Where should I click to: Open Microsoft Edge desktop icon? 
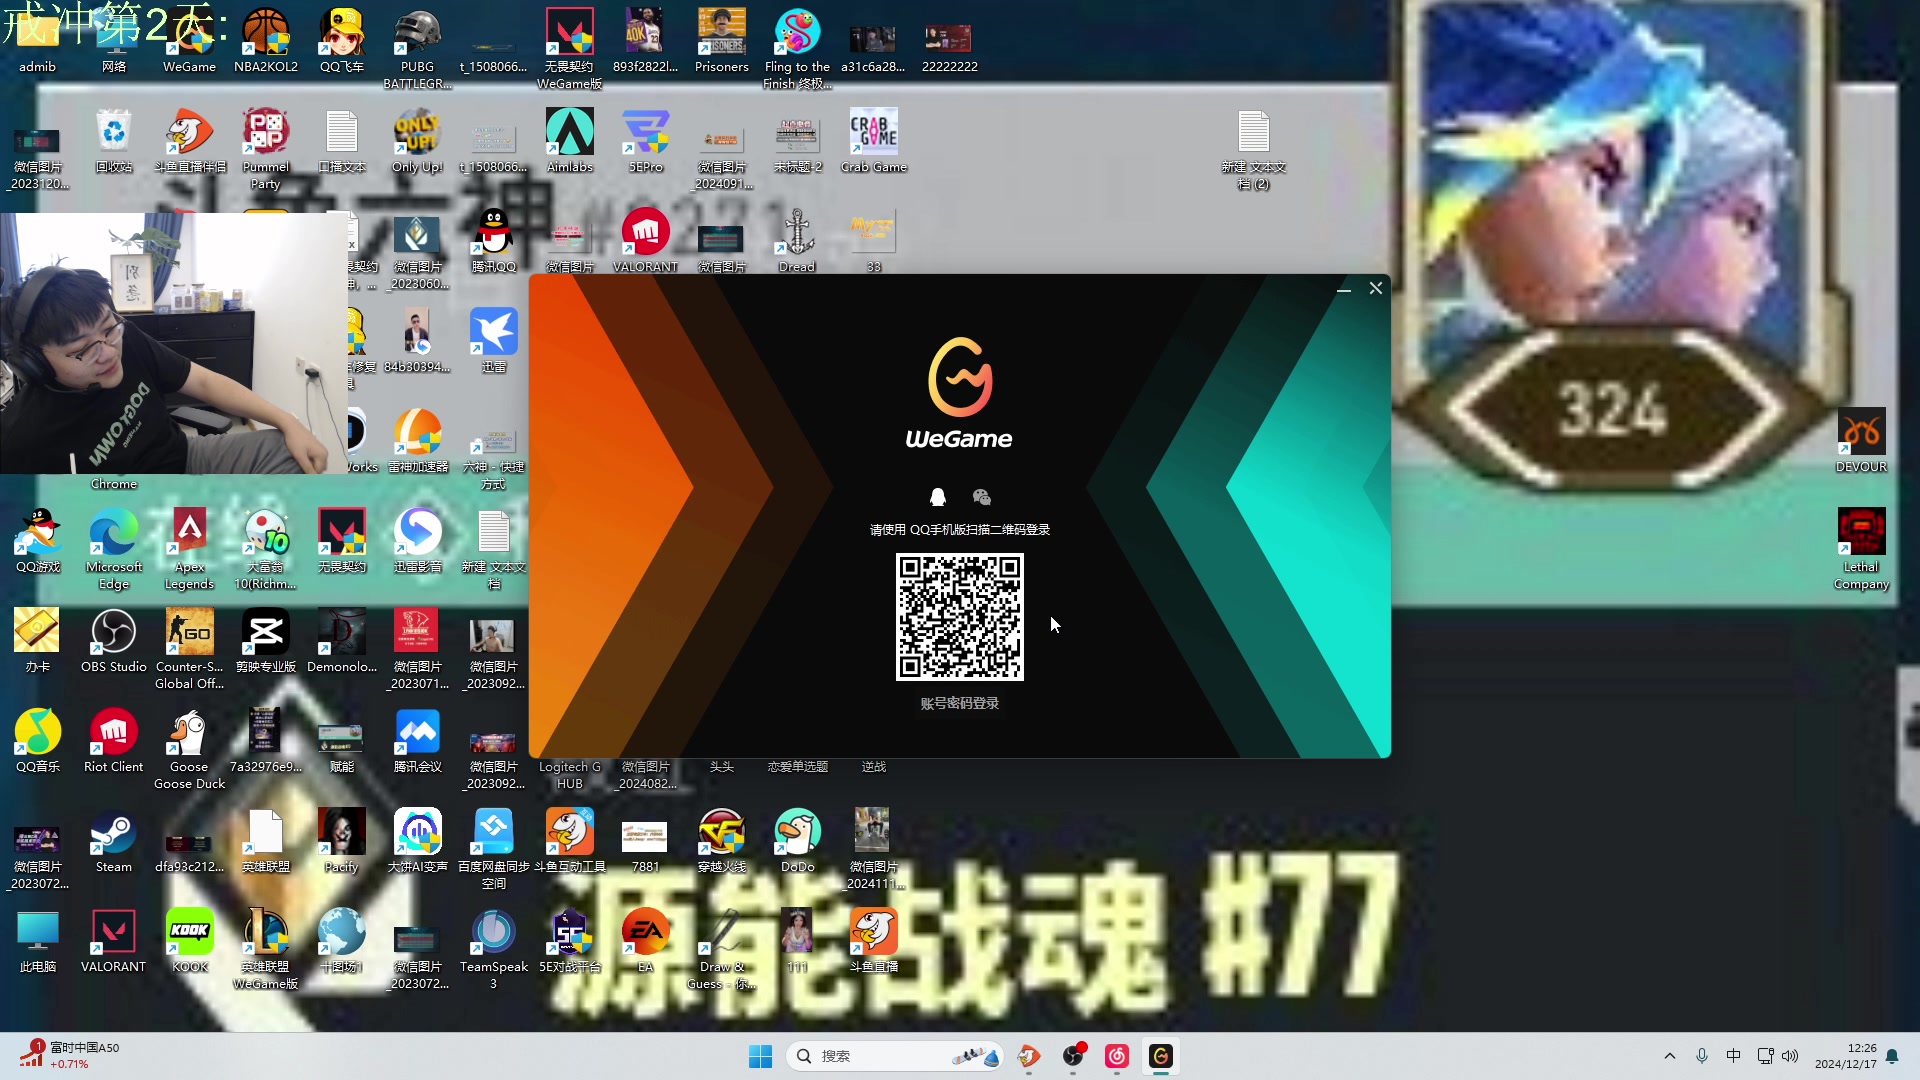114,548
